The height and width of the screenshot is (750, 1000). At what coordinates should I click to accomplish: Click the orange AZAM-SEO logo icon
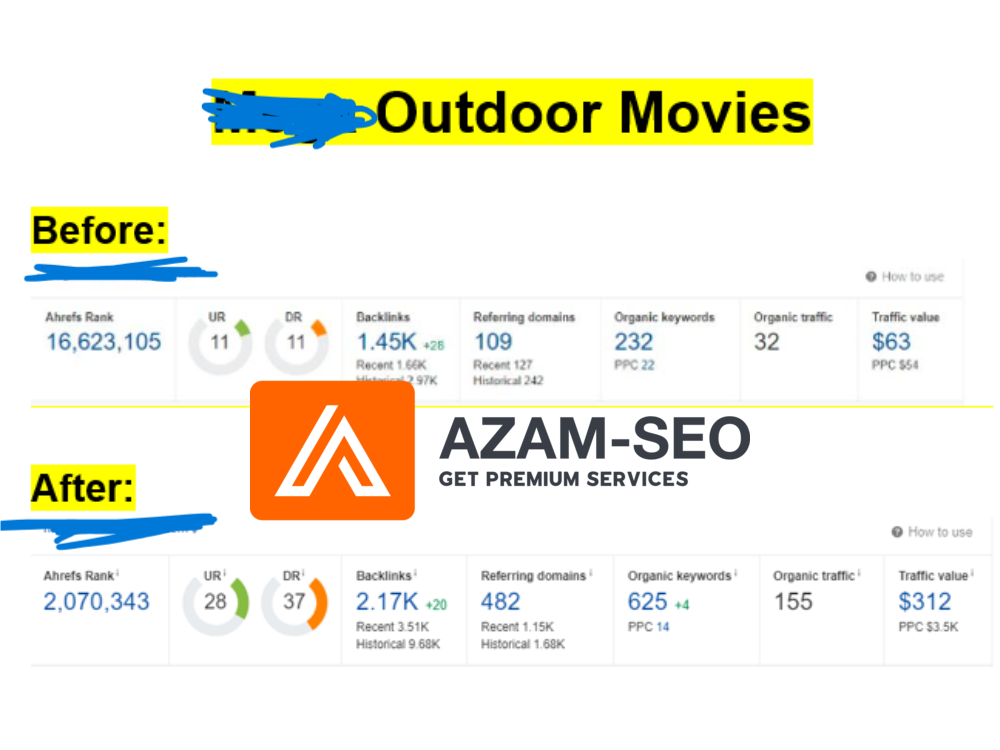332,450
